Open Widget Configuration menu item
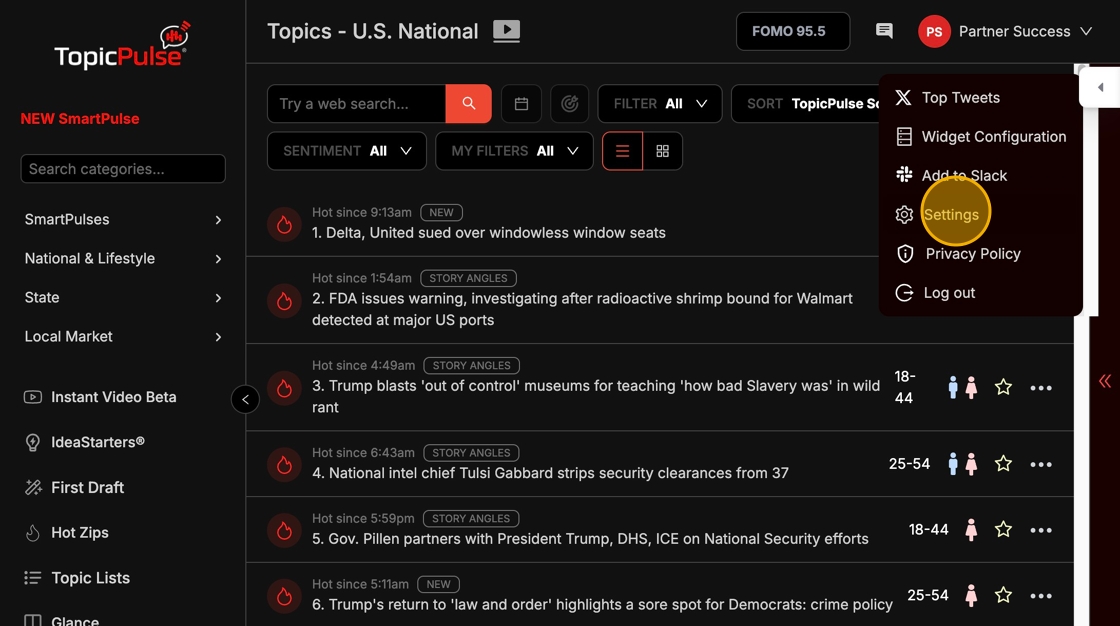 pyautogui.click(x=981, y=136)
